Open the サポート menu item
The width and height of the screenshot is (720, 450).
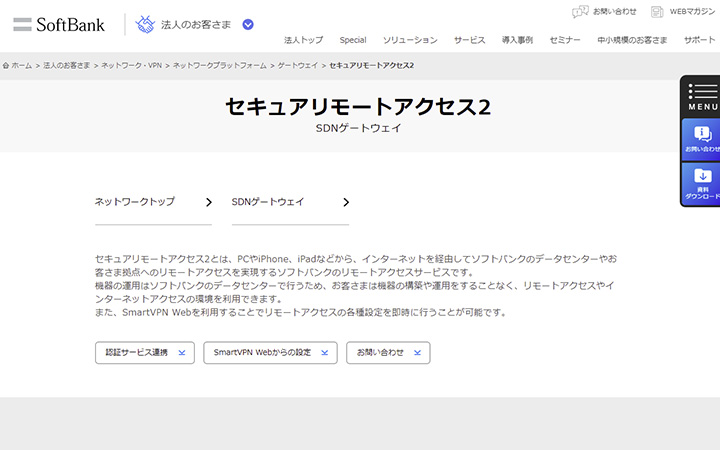pyautogui.click(x=699, y=40)
